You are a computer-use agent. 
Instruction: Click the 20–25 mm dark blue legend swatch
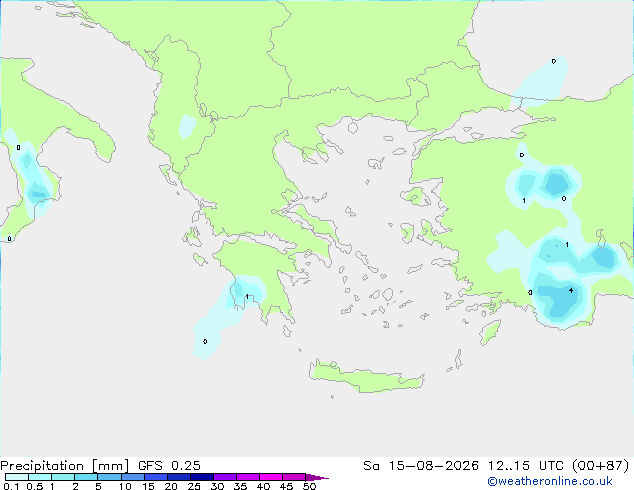pyautogui.click(x=179, y=477)
